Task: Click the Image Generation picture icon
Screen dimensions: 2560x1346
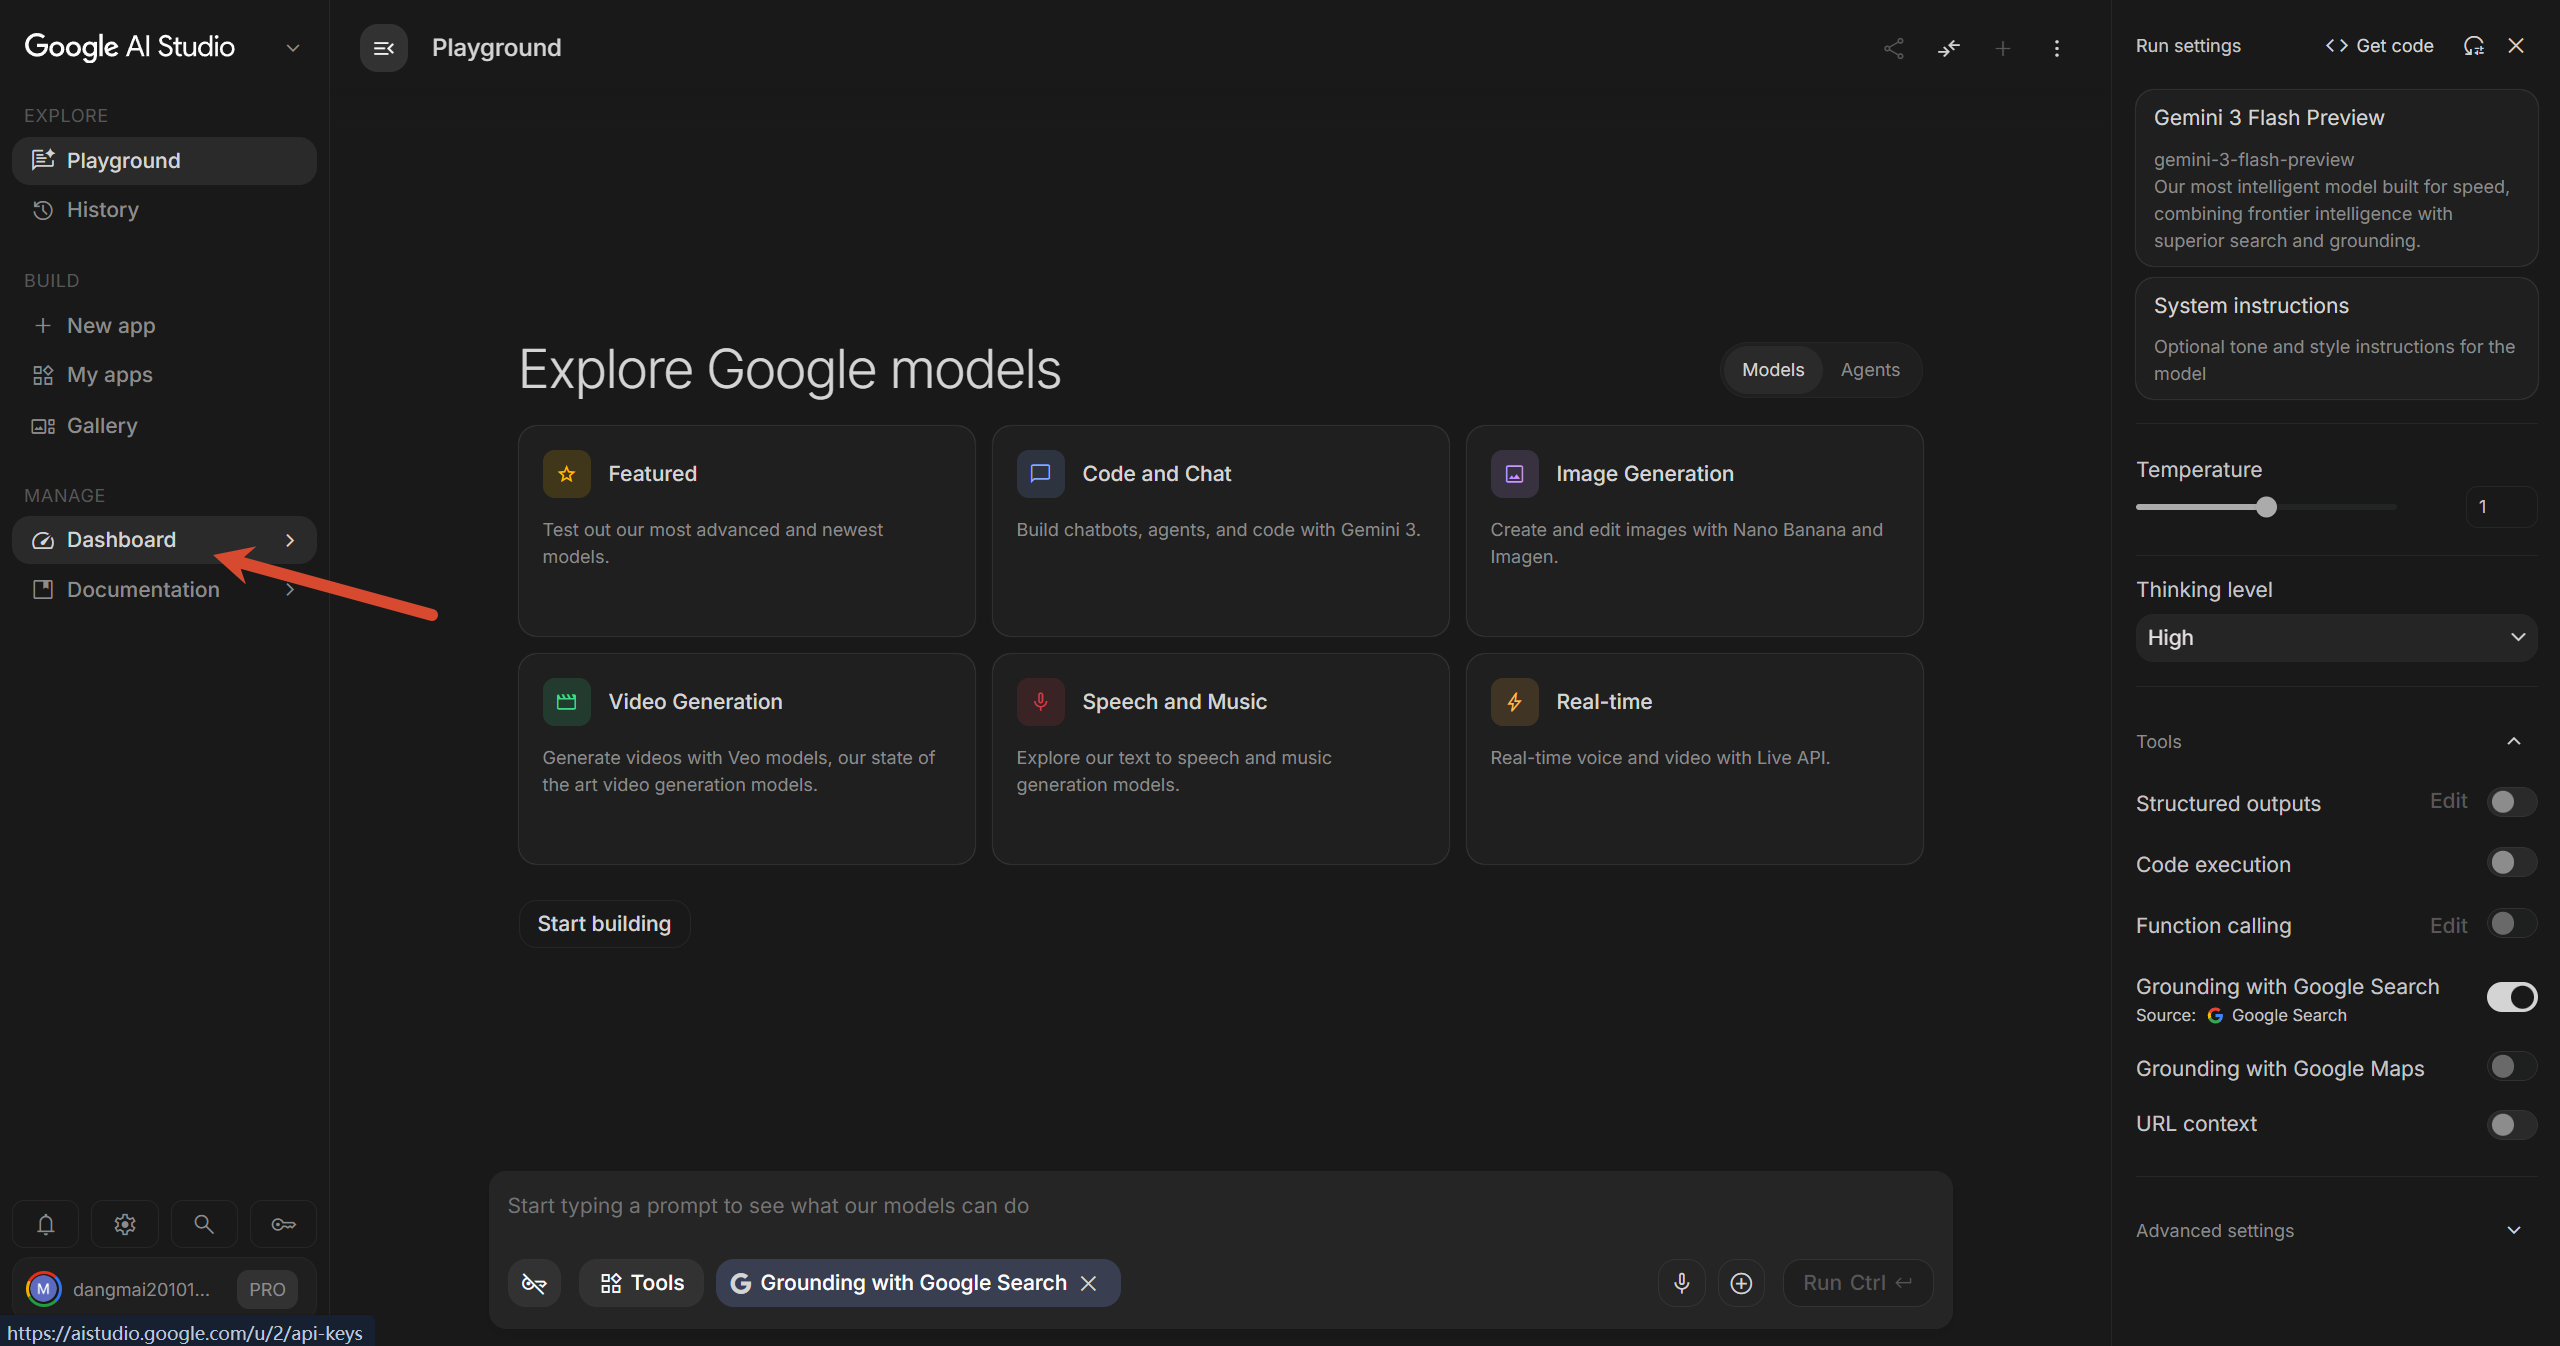Action: 1515,474
